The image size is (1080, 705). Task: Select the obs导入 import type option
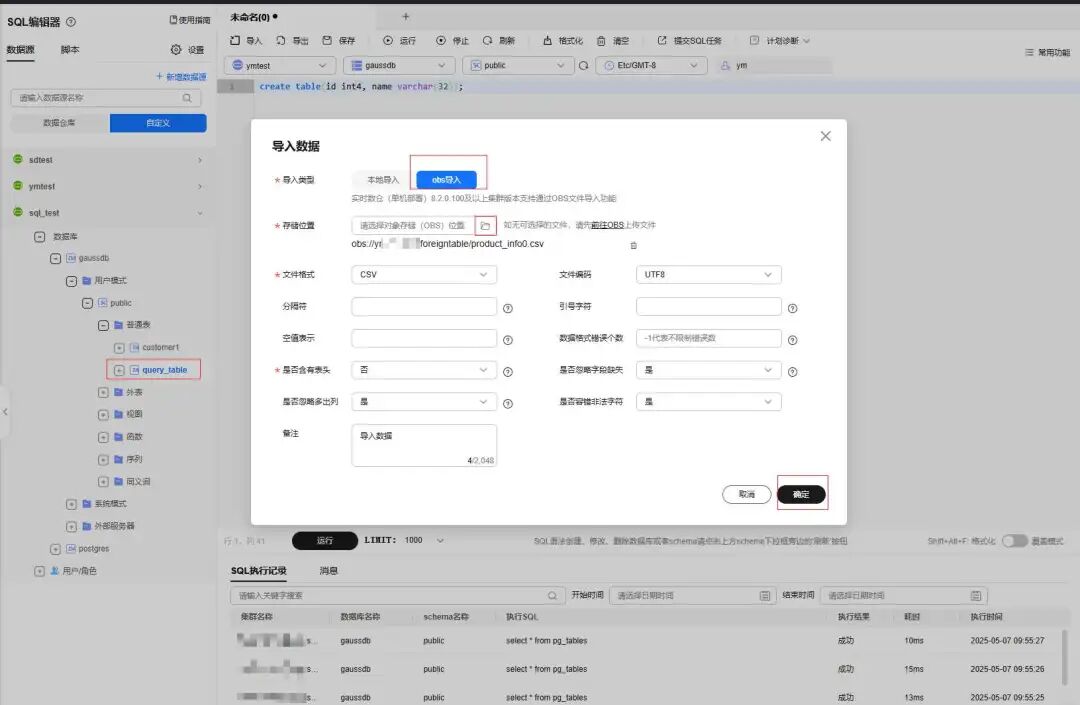tap(446, 180)
